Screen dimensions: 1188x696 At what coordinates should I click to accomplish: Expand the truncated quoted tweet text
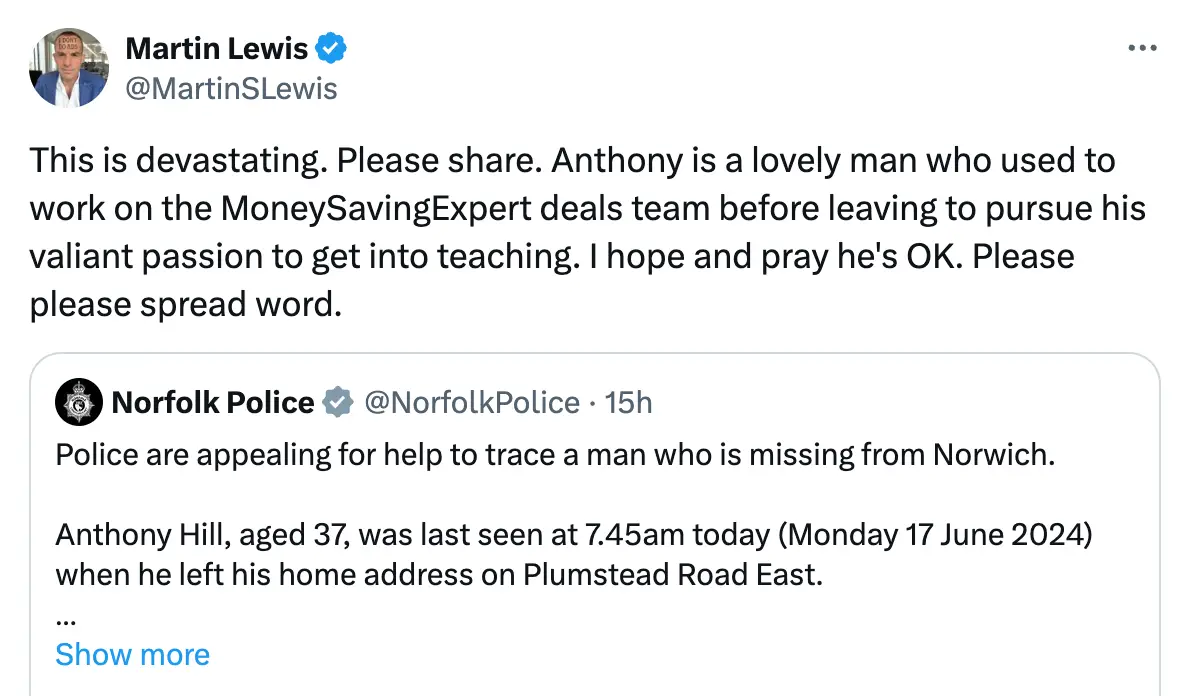click(133, 654)
